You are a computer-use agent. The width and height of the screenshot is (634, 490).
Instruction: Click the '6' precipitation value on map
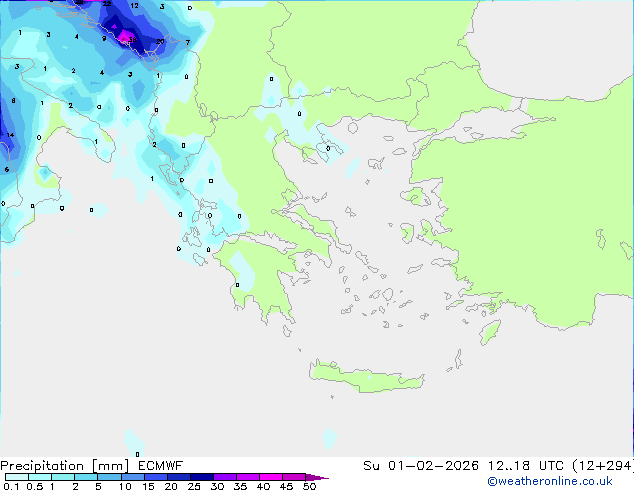[7, 170]
